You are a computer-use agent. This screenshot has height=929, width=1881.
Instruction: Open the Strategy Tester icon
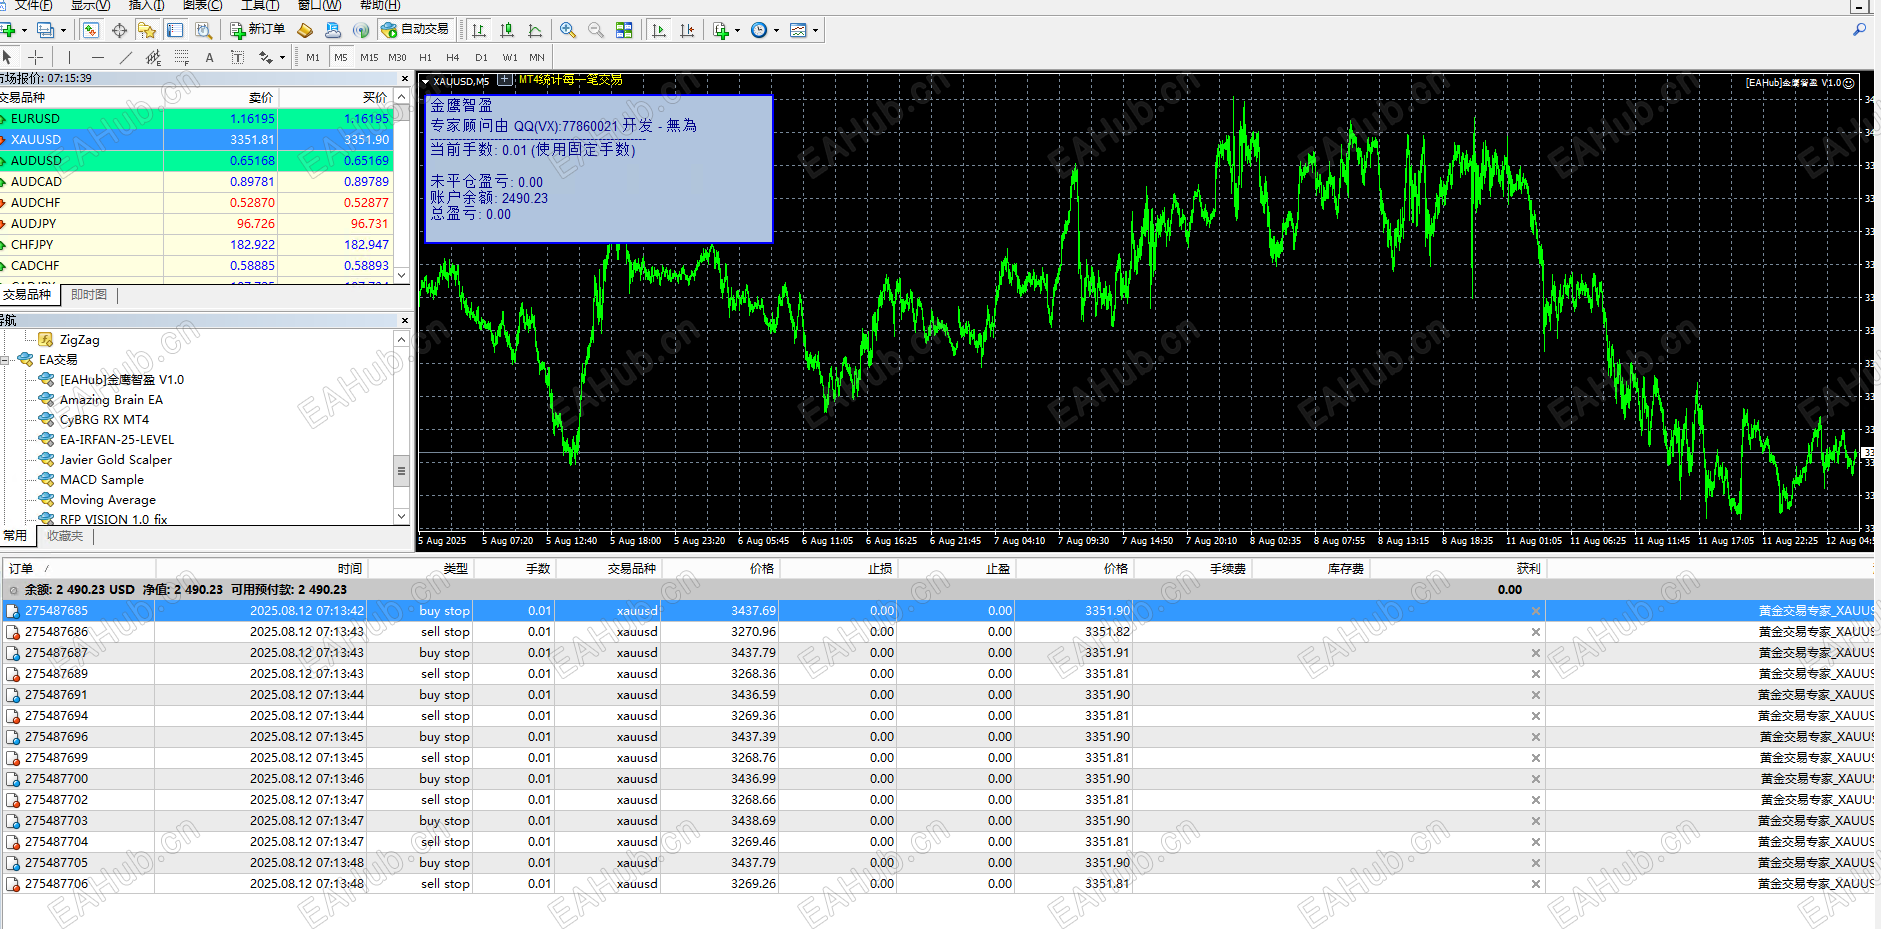(203, 30)
